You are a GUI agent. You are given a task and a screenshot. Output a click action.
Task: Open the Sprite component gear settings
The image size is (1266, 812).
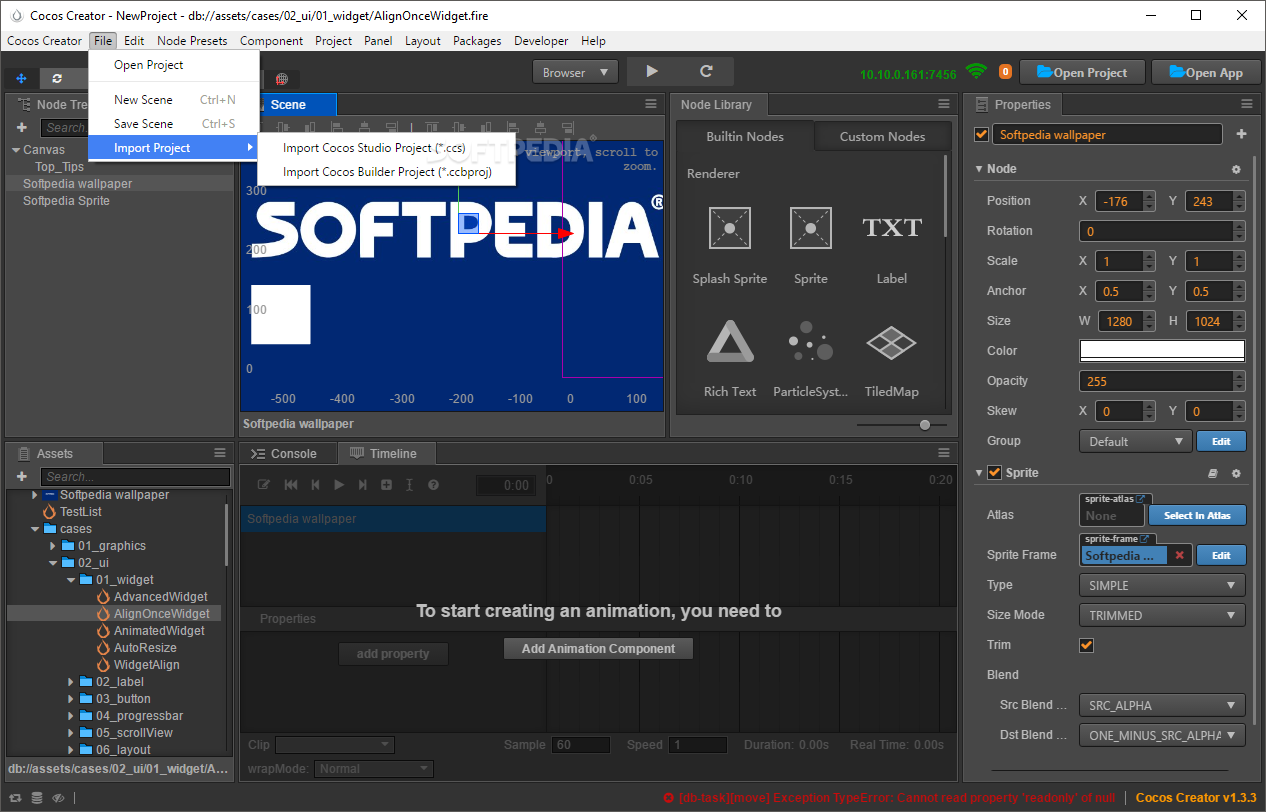(1236, 473)
